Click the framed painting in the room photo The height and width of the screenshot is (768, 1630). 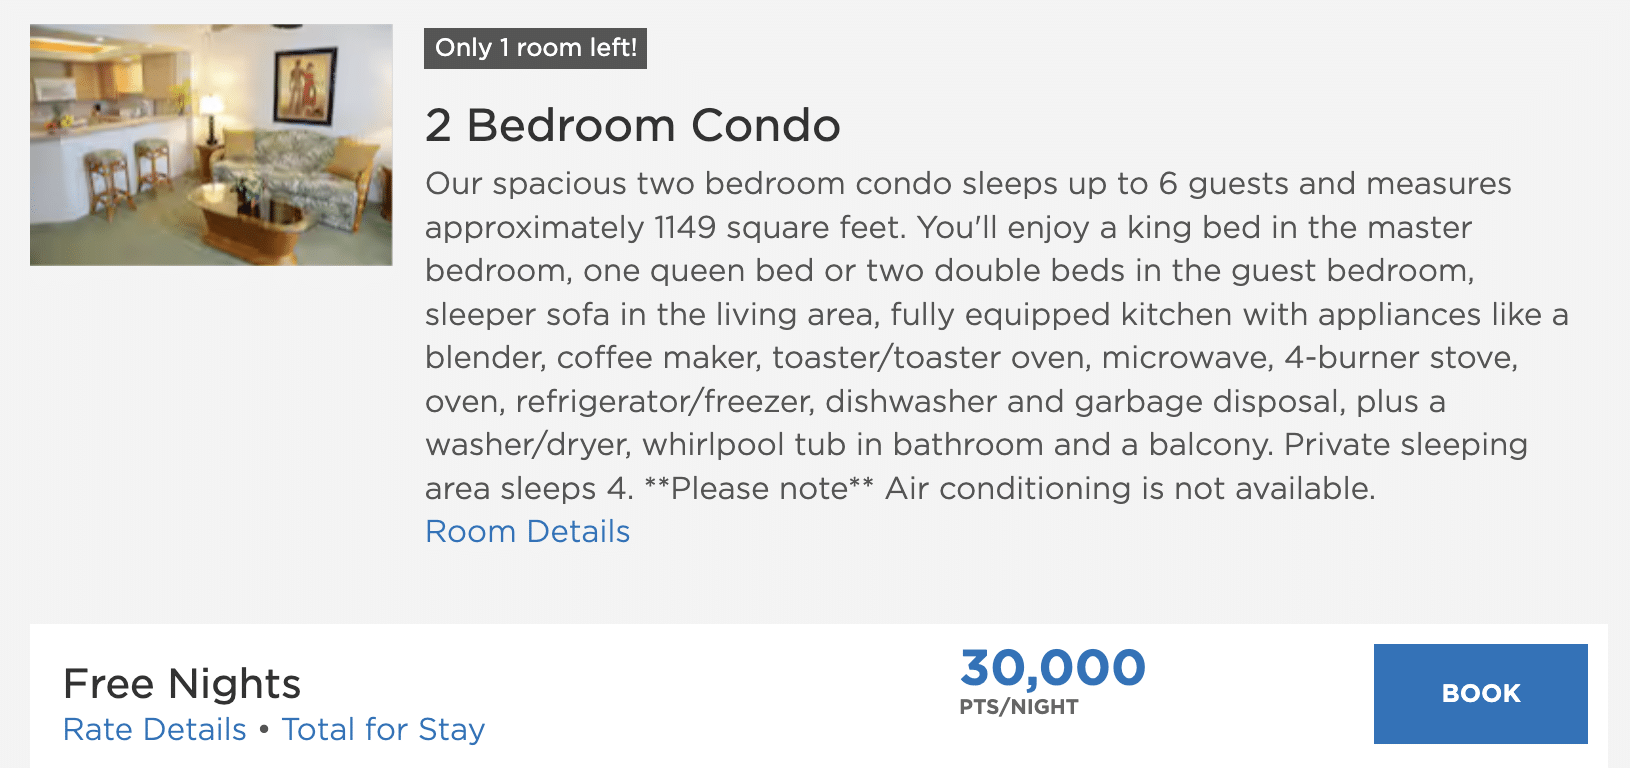pos(304,86)
